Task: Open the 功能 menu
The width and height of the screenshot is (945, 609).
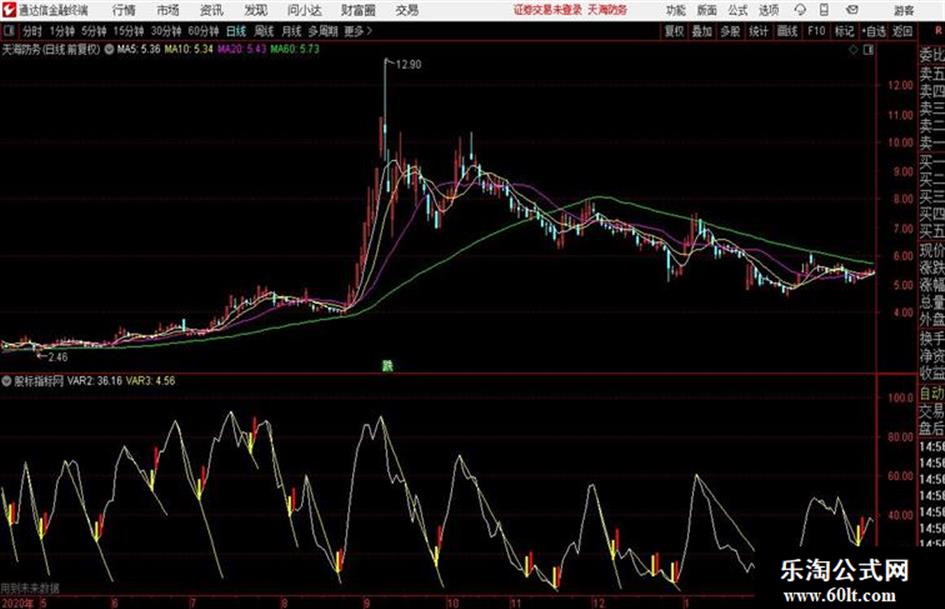Action: [x=676, y=10]
